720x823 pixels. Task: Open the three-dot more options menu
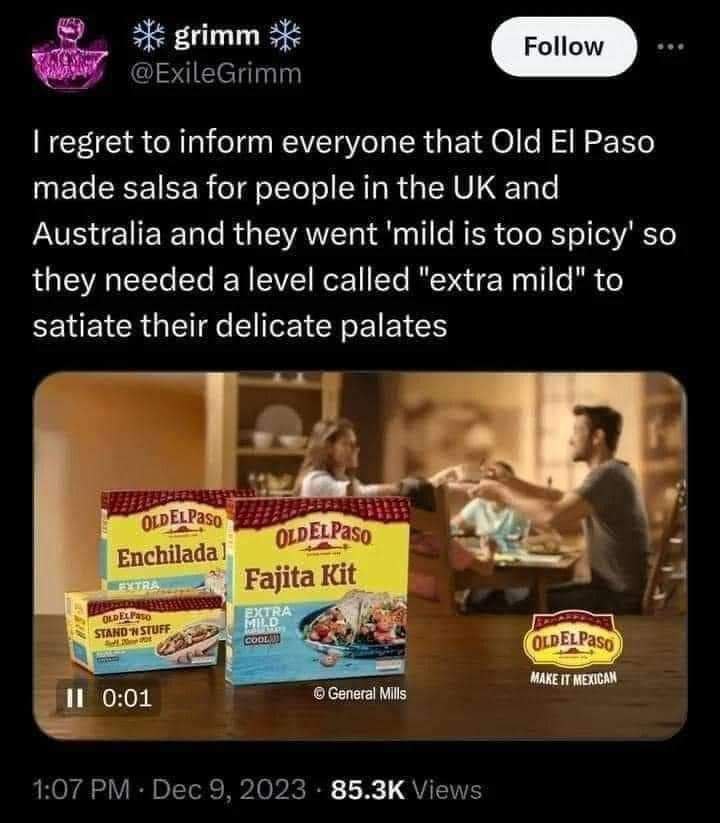[672, 47]
